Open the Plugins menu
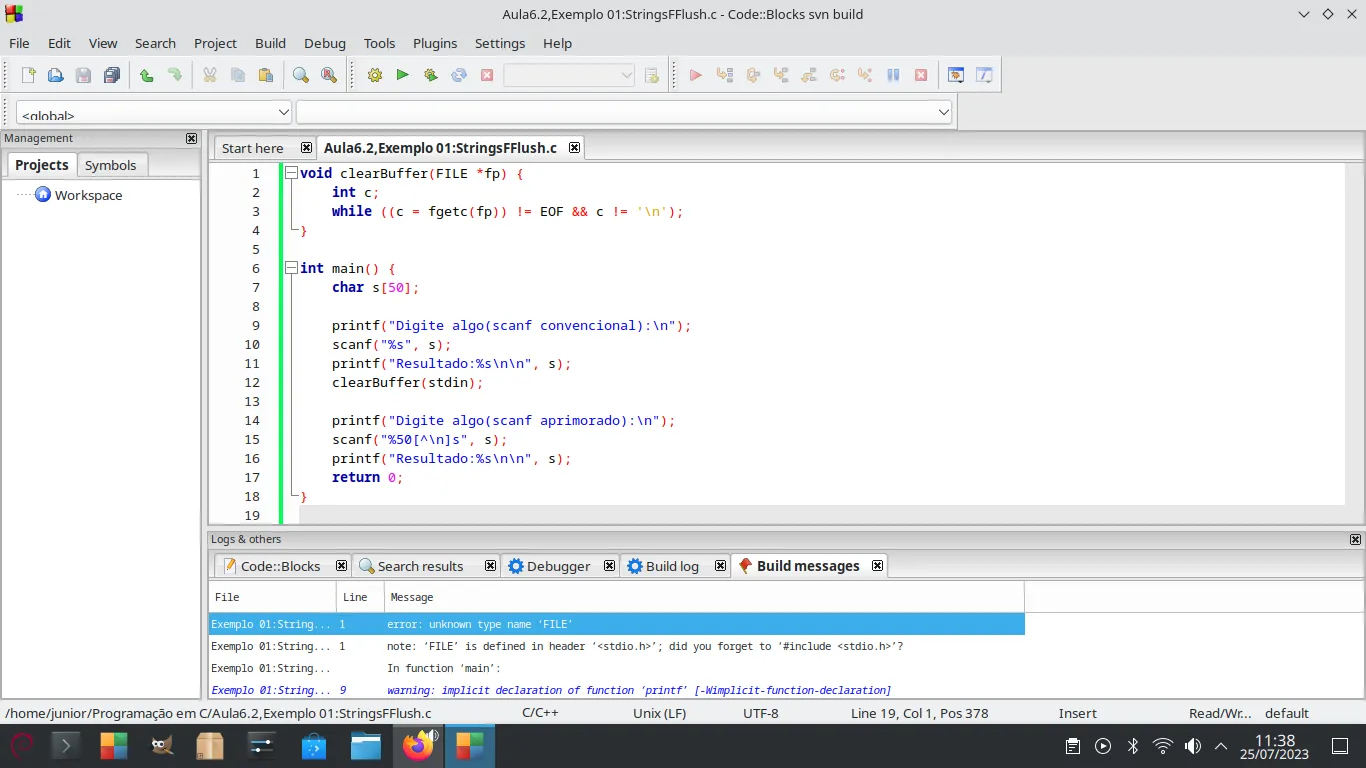The image size is (1366, 768). coord(435,43)
